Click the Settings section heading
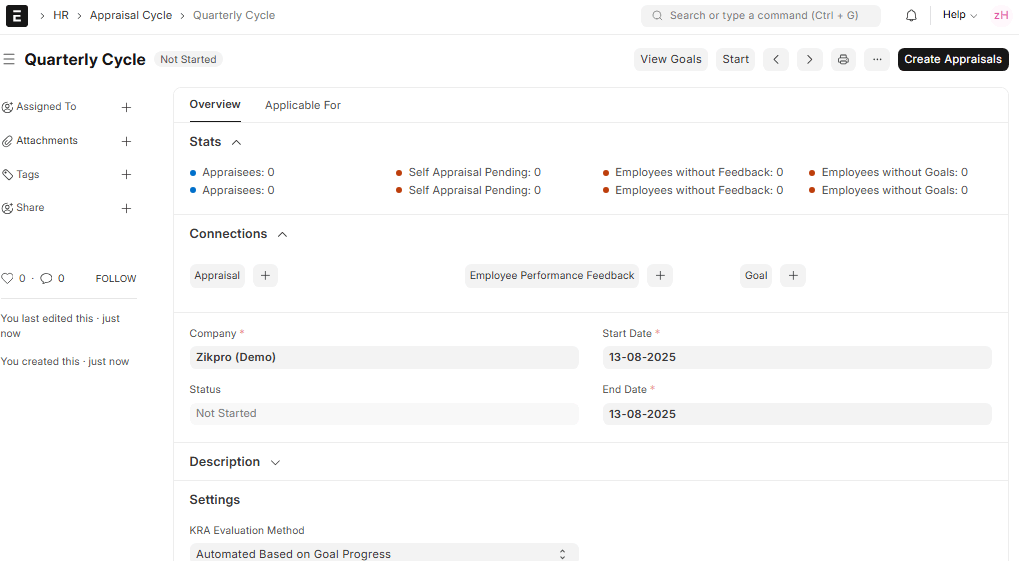 (x=214, y=500)
